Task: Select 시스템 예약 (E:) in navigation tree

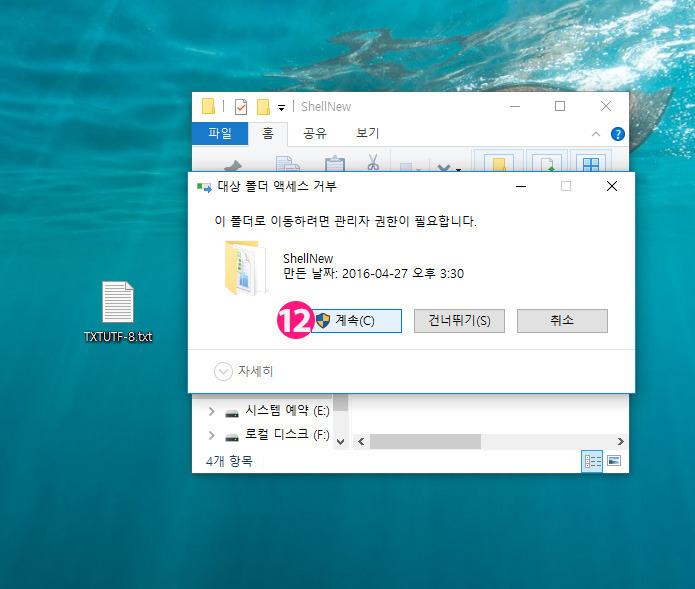Action: point(277,411)
